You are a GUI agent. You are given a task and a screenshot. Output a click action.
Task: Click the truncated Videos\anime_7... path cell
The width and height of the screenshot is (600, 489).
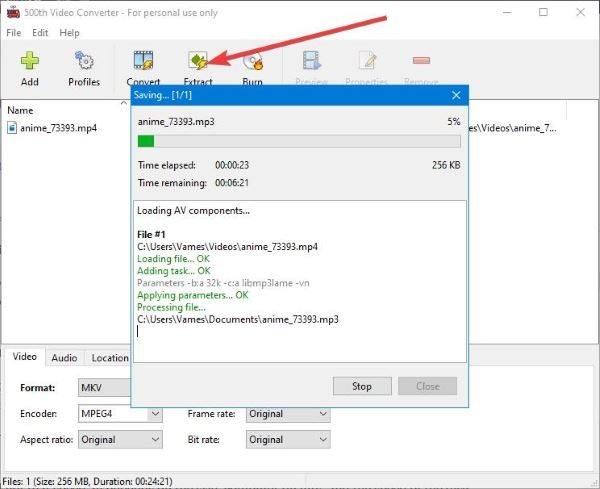(x=512, y=128)
